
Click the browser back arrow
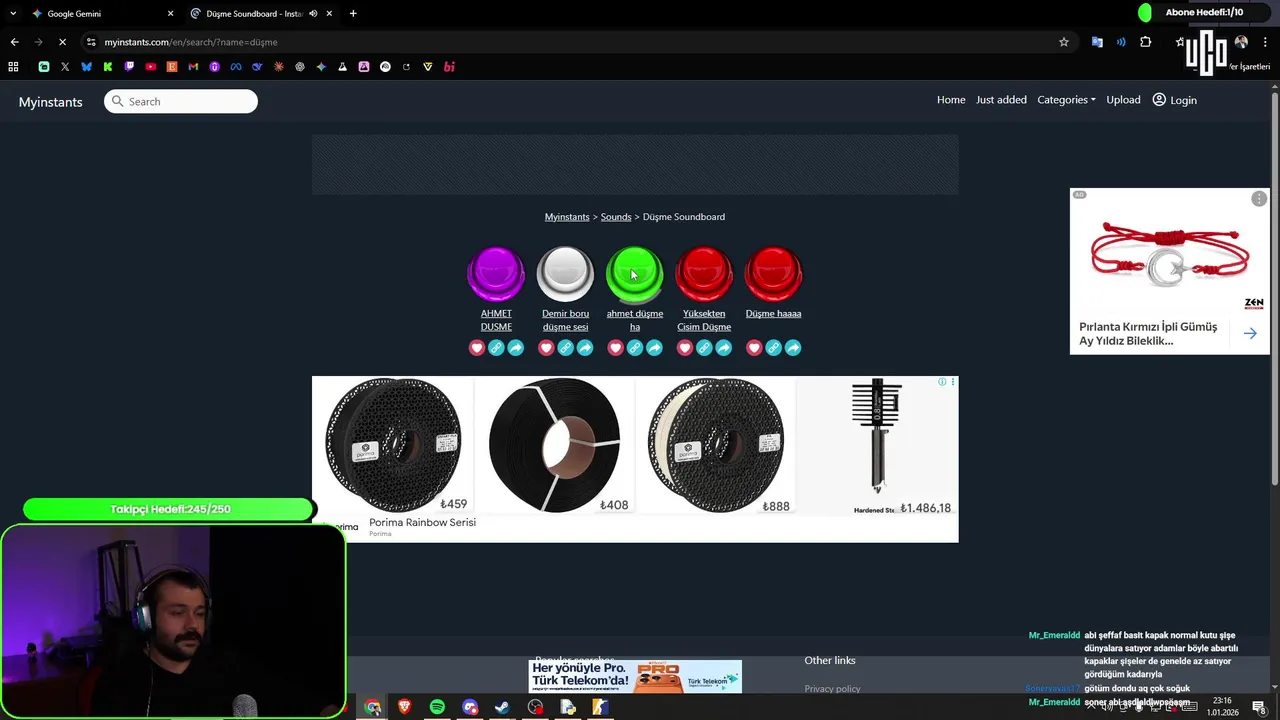click(x=14, y=42)
